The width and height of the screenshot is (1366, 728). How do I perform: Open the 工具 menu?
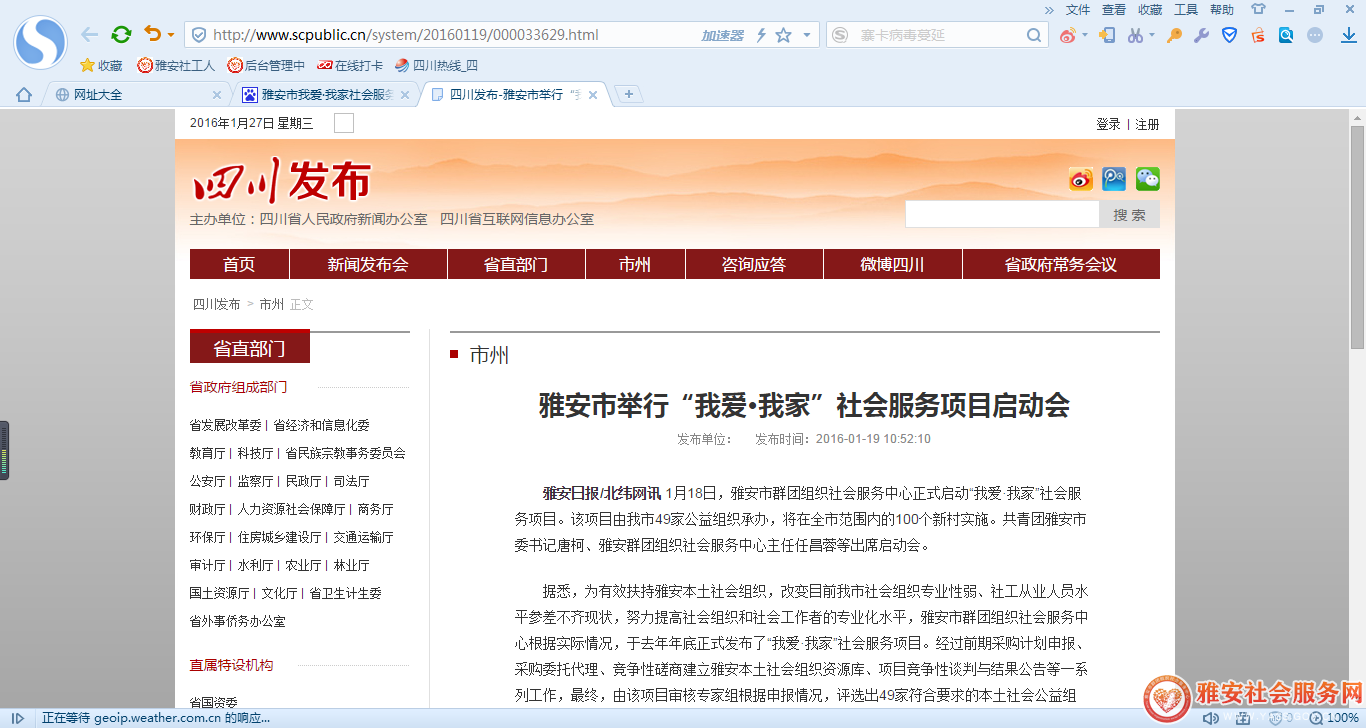pos(1186,10)
